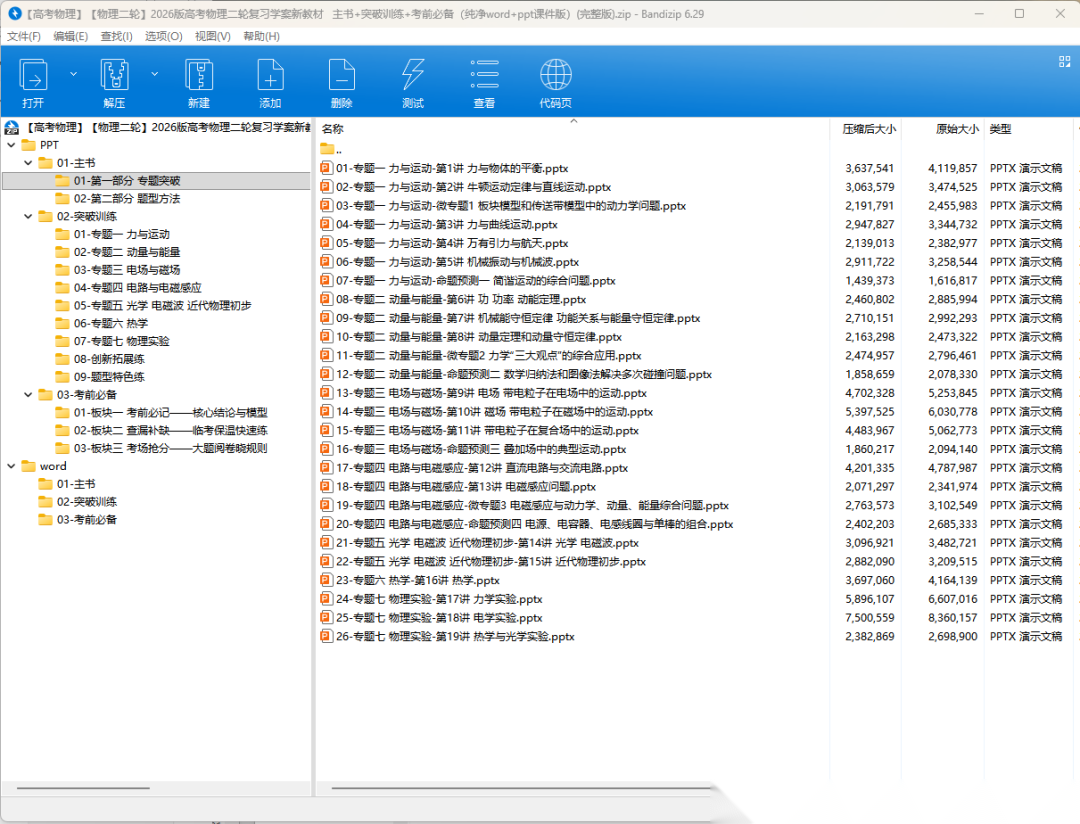Click the 添加 (Add) toolbar icon
This screenshot has height=824, width=1080.
[x=270, y=76]
